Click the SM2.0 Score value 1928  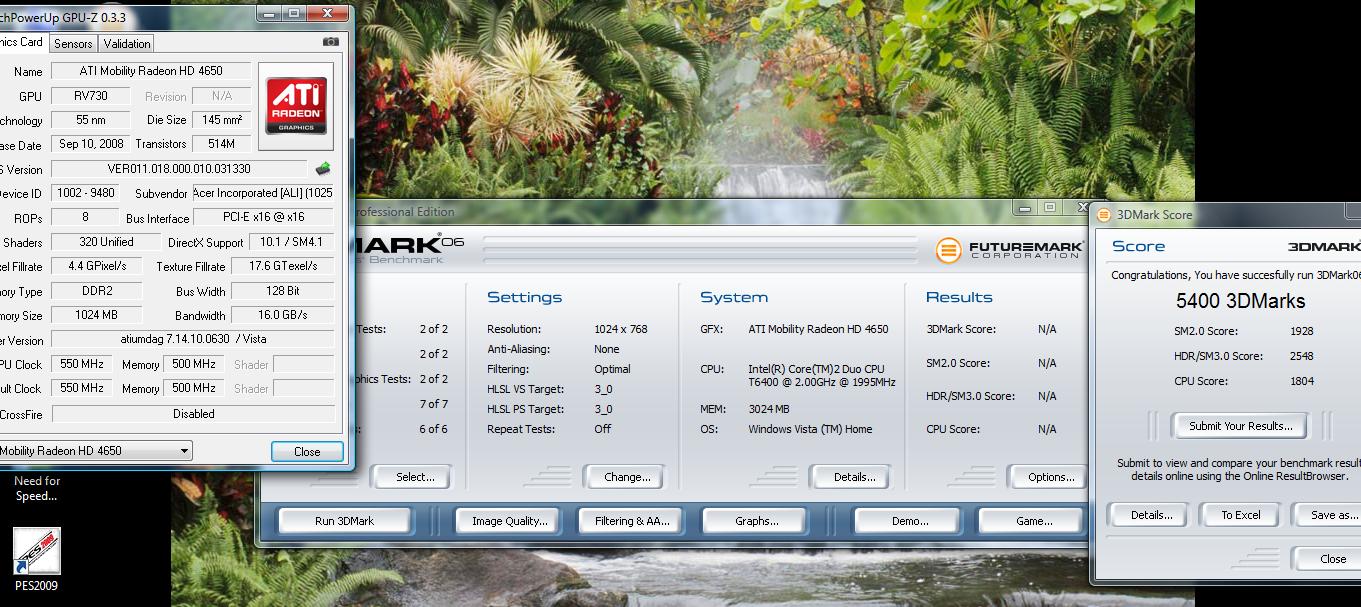pos(1301,331)
